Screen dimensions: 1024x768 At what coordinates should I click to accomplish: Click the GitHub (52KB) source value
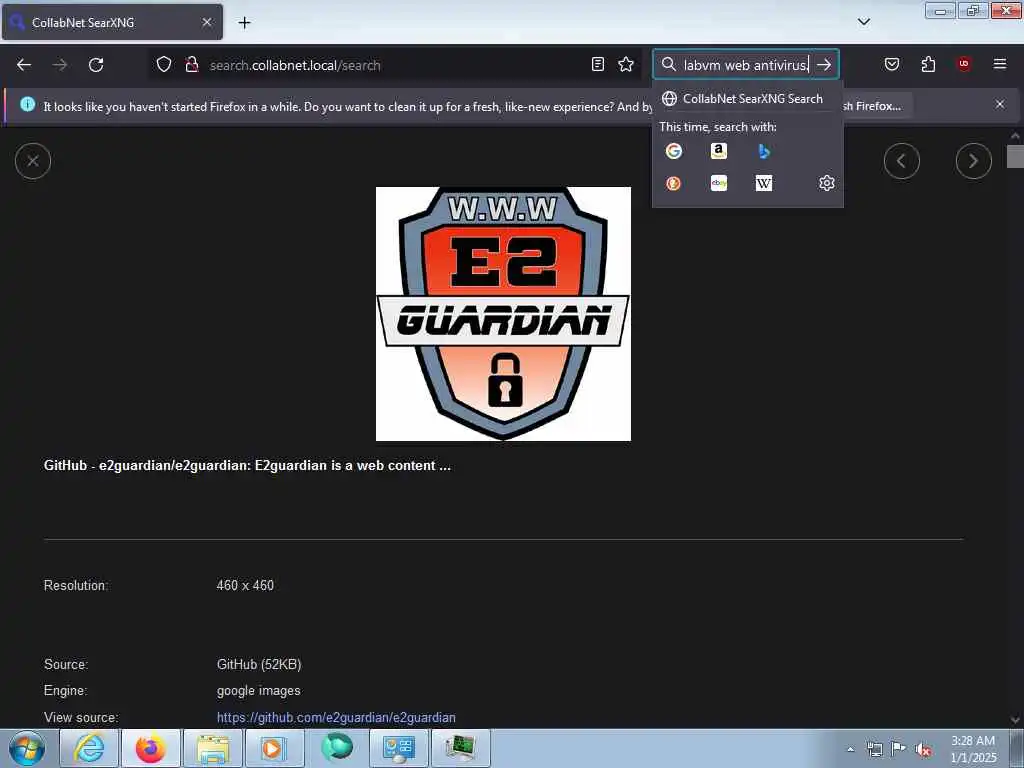coord(259,665)
